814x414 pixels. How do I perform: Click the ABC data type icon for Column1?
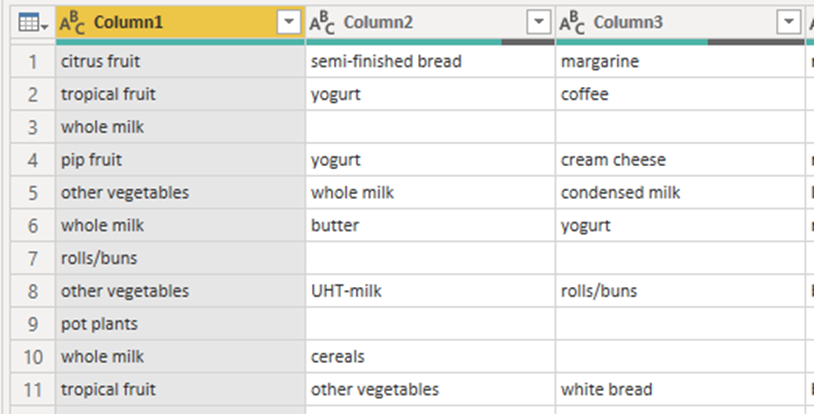[71, 21]
